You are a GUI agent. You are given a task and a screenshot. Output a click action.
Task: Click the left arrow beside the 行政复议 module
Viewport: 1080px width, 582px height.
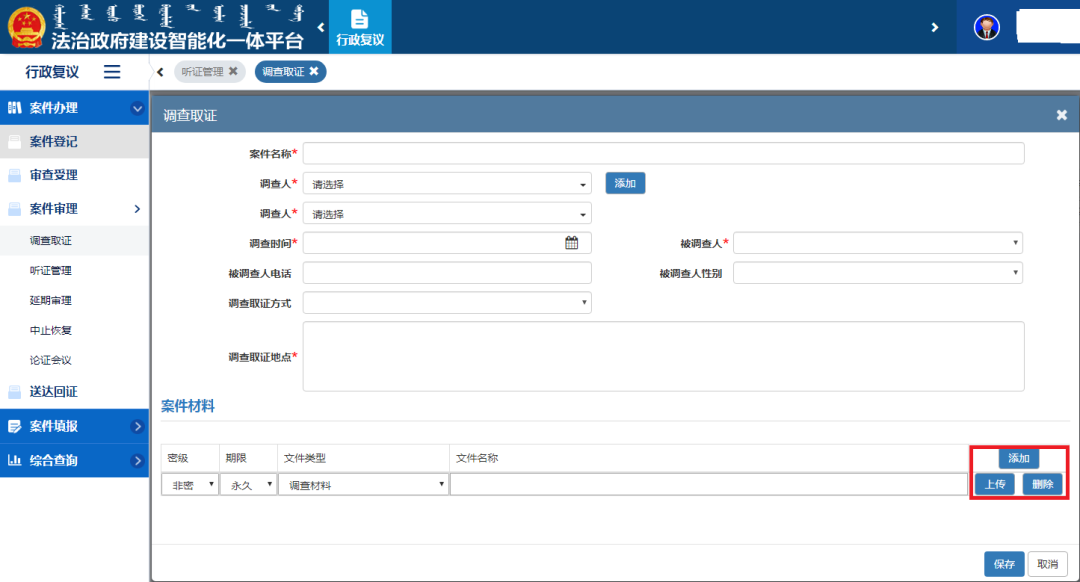pyautogui.click(x=321, y=28)
